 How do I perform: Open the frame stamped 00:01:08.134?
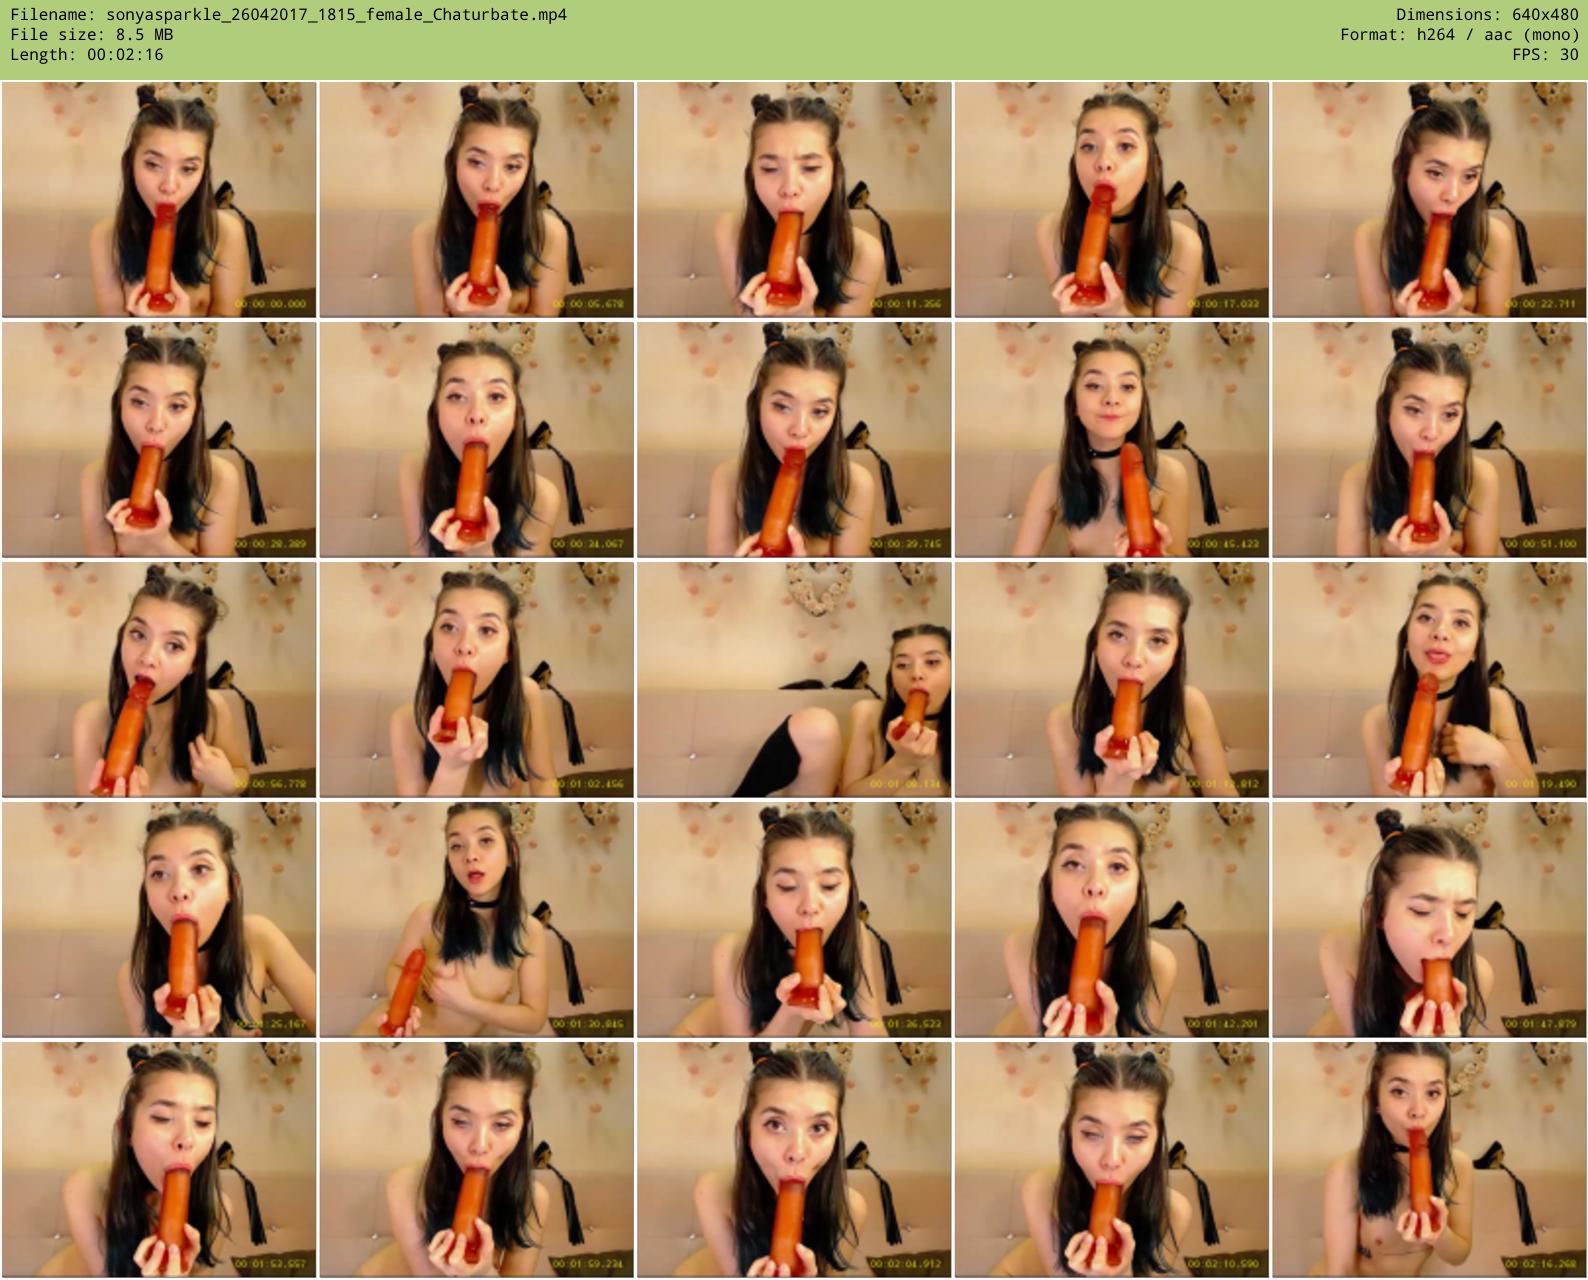794,680
